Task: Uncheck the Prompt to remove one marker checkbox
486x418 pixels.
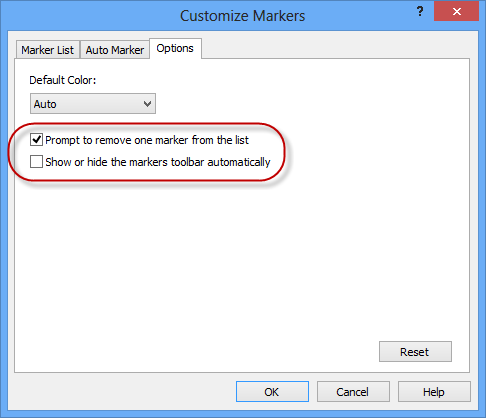Action: click(36, 140)
